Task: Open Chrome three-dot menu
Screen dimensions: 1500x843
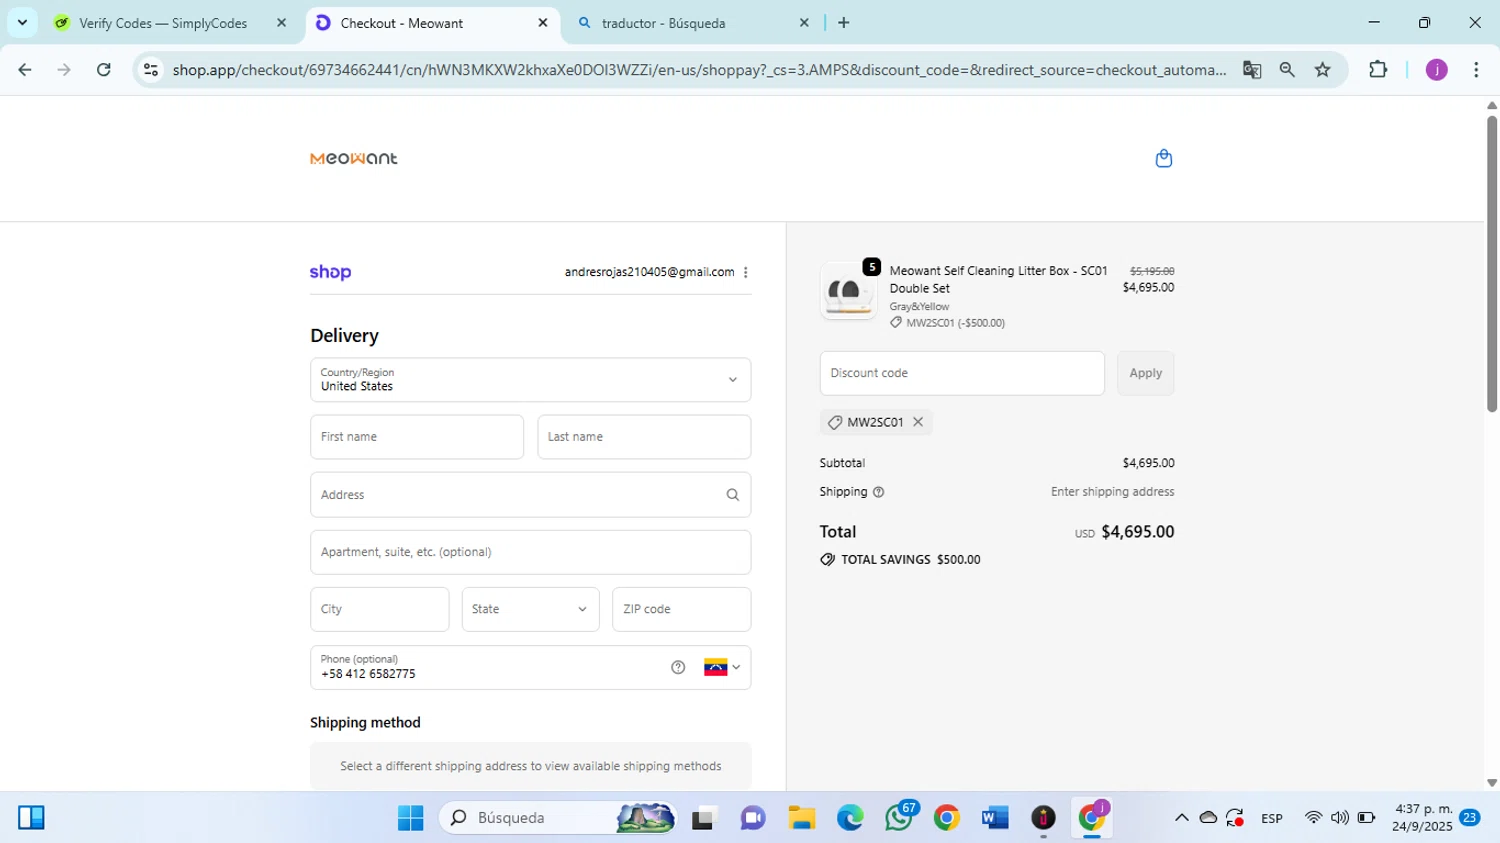Action: (1476, 70)
